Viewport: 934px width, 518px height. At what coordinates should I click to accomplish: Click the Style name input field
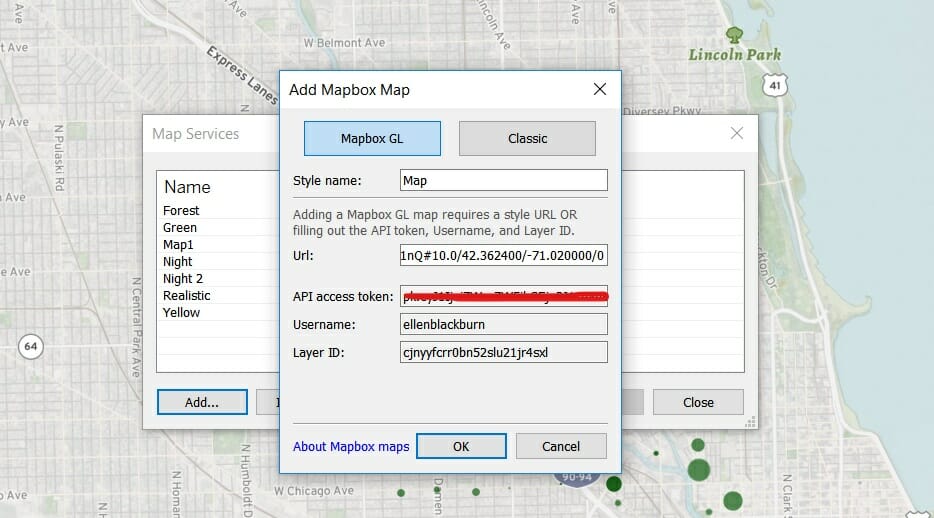click(x=504, y=180)
